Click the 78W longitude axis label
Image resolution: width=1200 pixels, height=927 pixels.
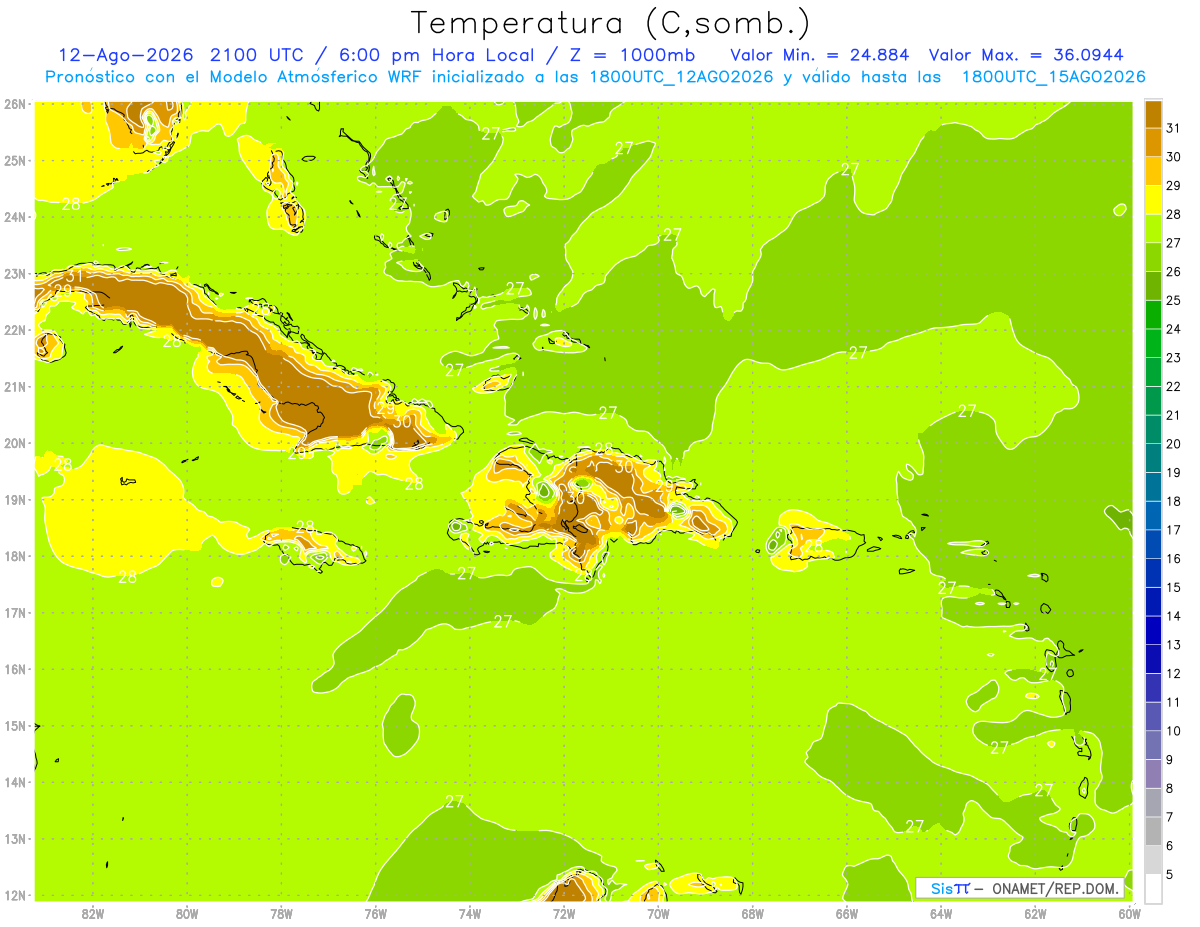[281, 913]
